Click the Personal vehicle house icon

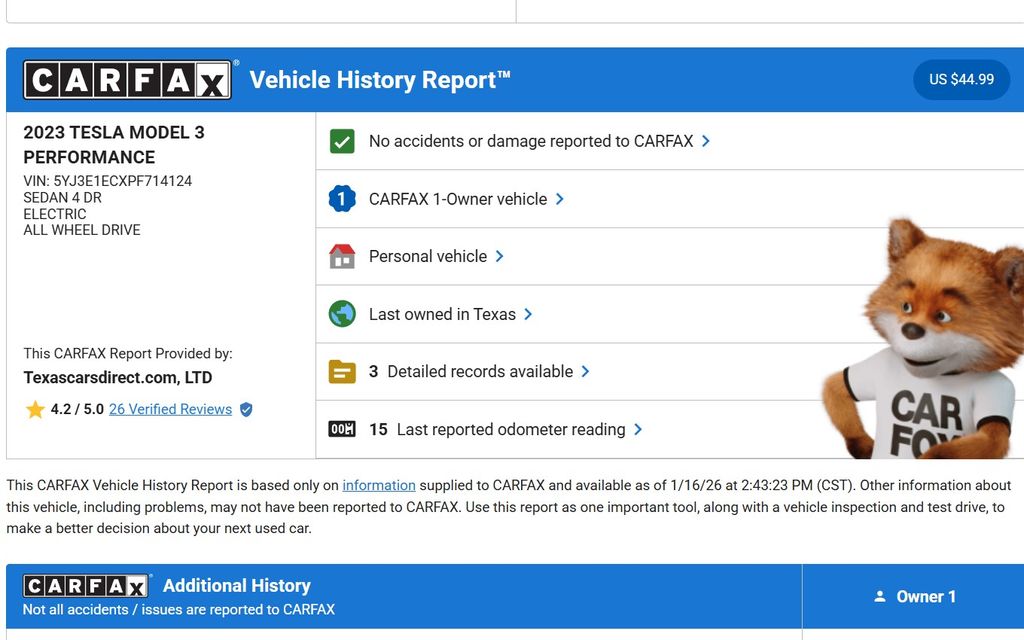pyautogui.click(x=342, y=257)
